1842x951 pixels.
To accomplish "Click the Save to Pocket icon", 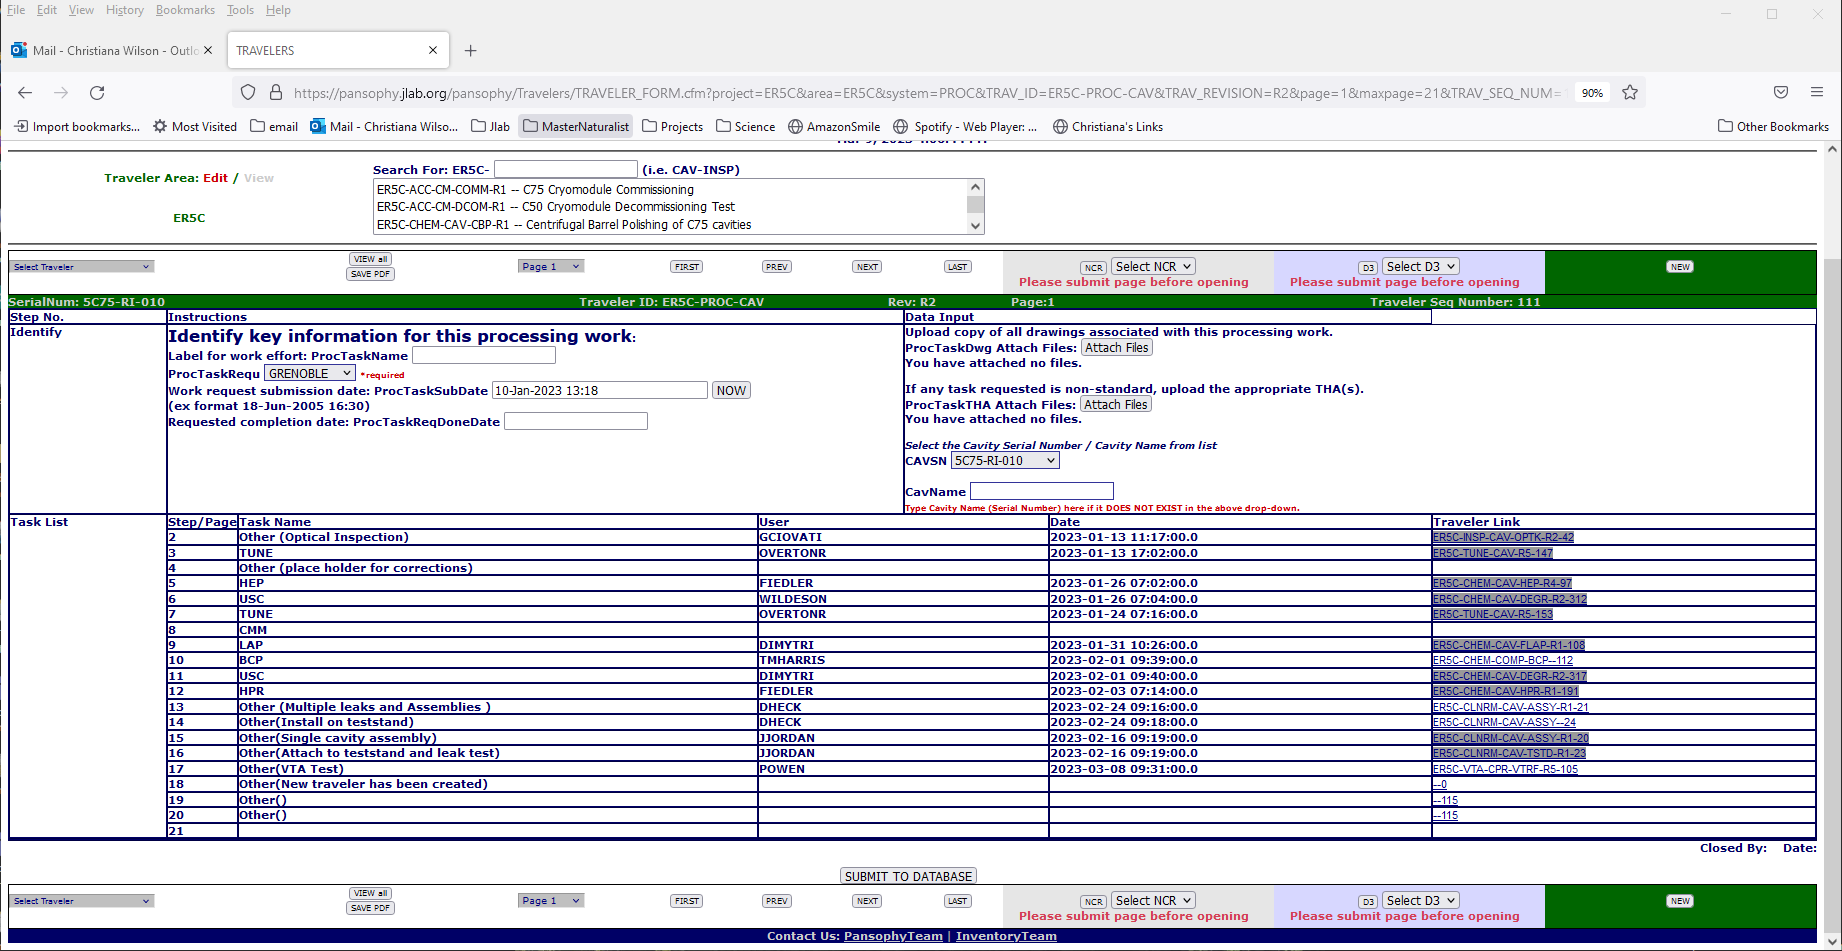I will (x=1780, y=92).
